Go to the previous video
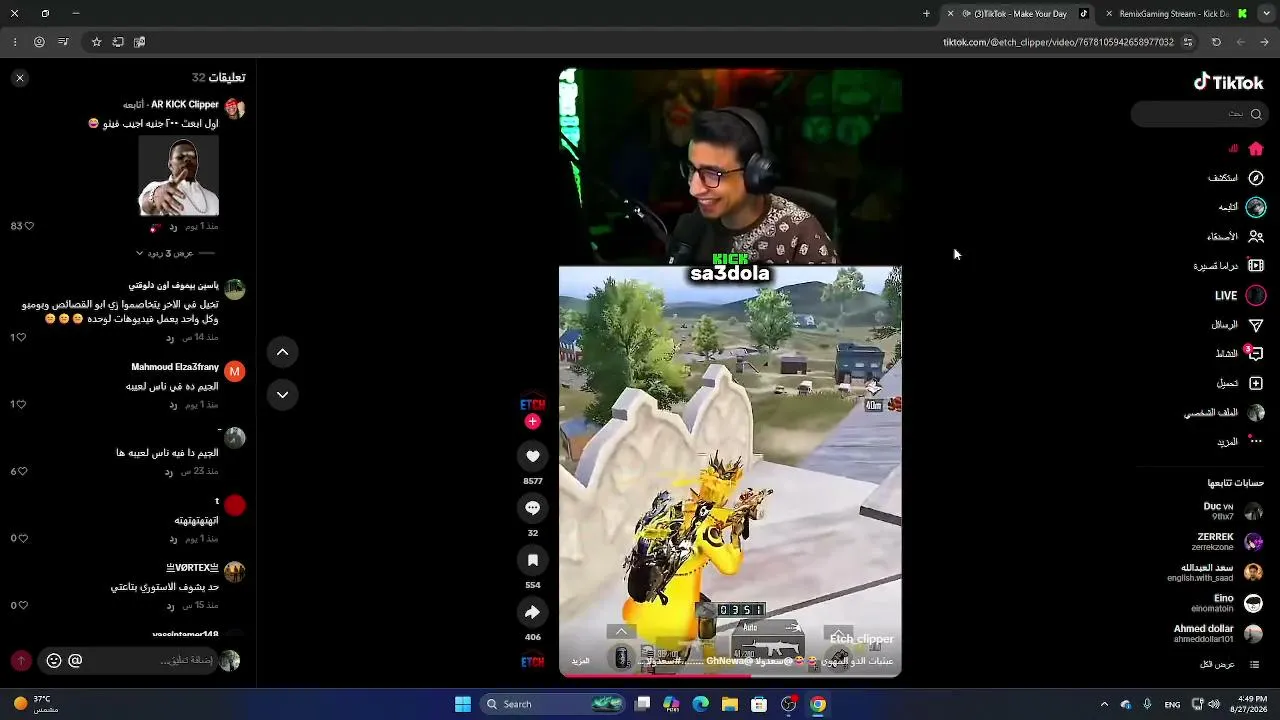This screenshot has height=720, width=1280. pos(282,352)
